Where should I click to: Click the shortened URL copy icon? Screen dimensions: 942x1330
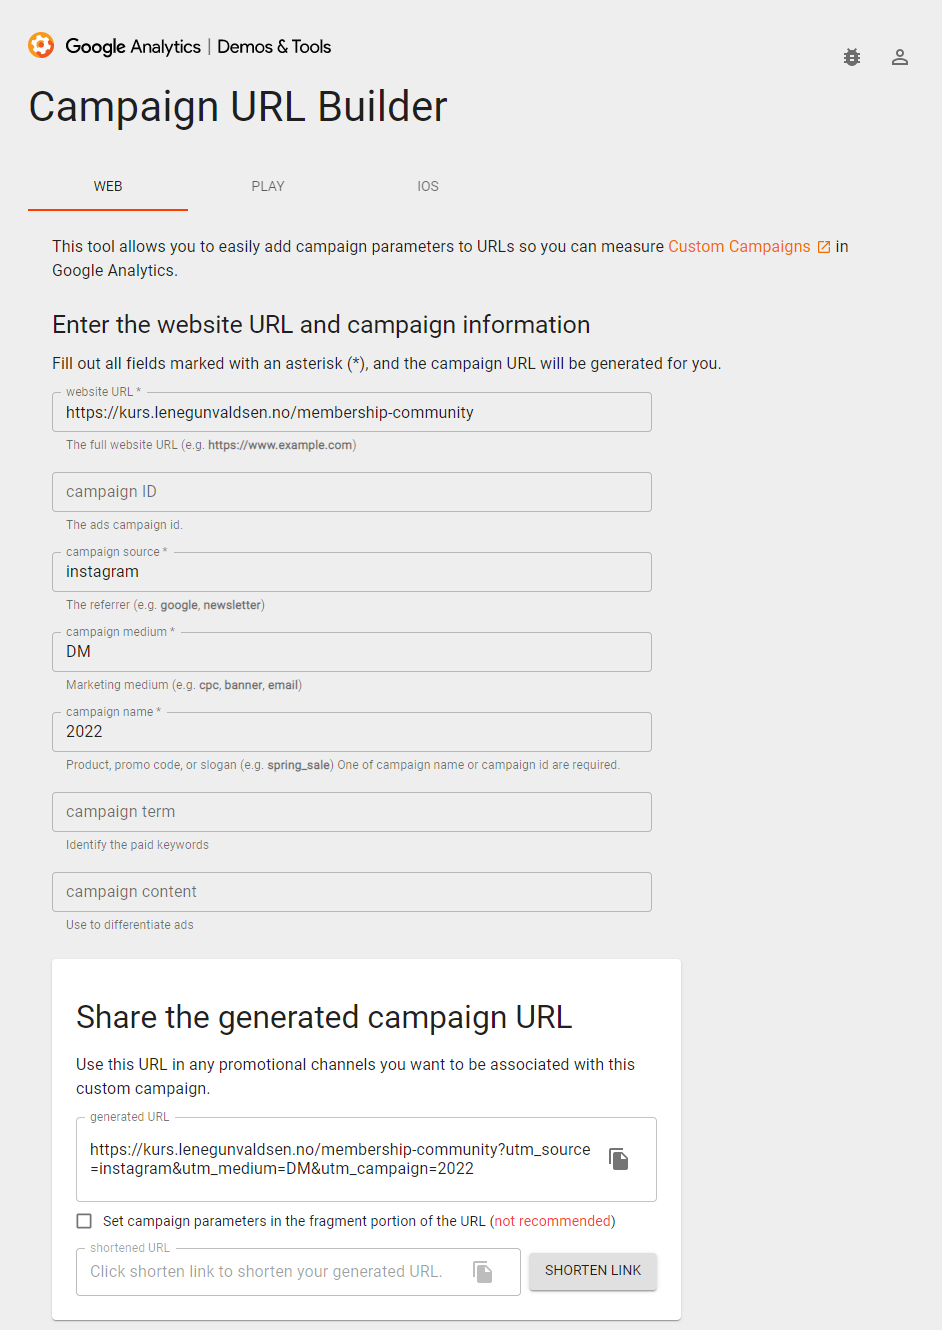coord(483,1272)
